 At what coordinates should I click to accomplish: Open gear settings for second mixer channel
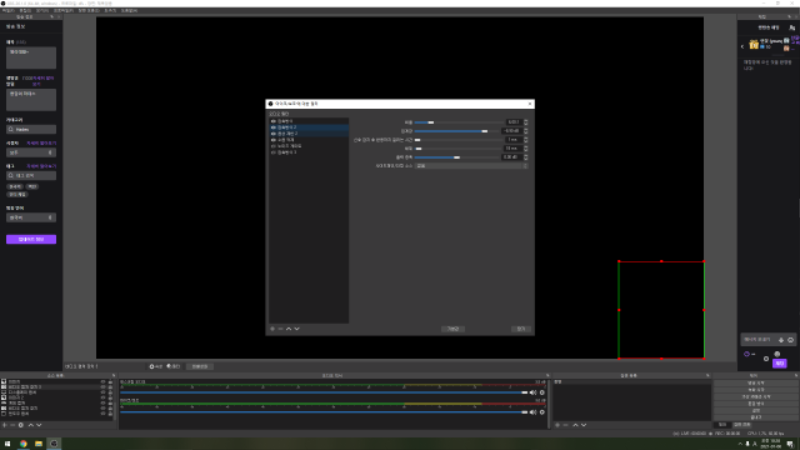[x=542, y=412]
